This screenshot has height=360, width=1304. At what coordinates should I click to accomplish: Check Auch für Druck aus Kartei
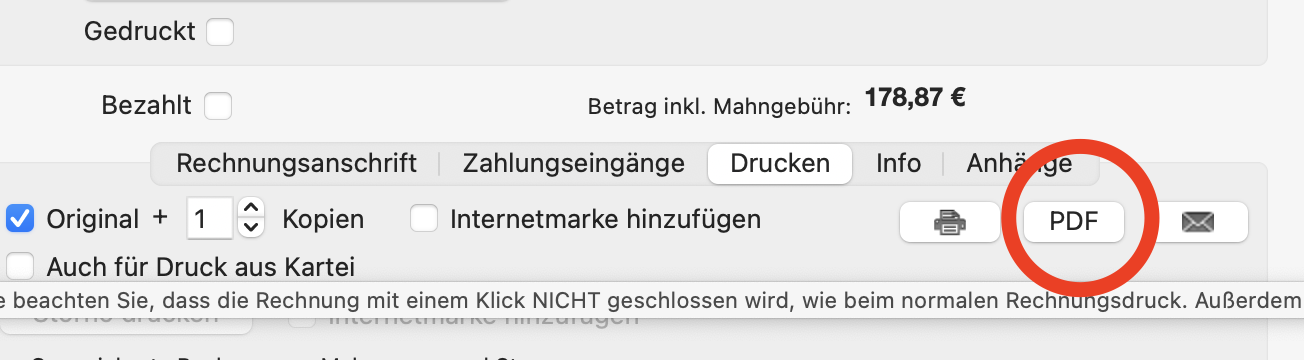tap(21, 266)
